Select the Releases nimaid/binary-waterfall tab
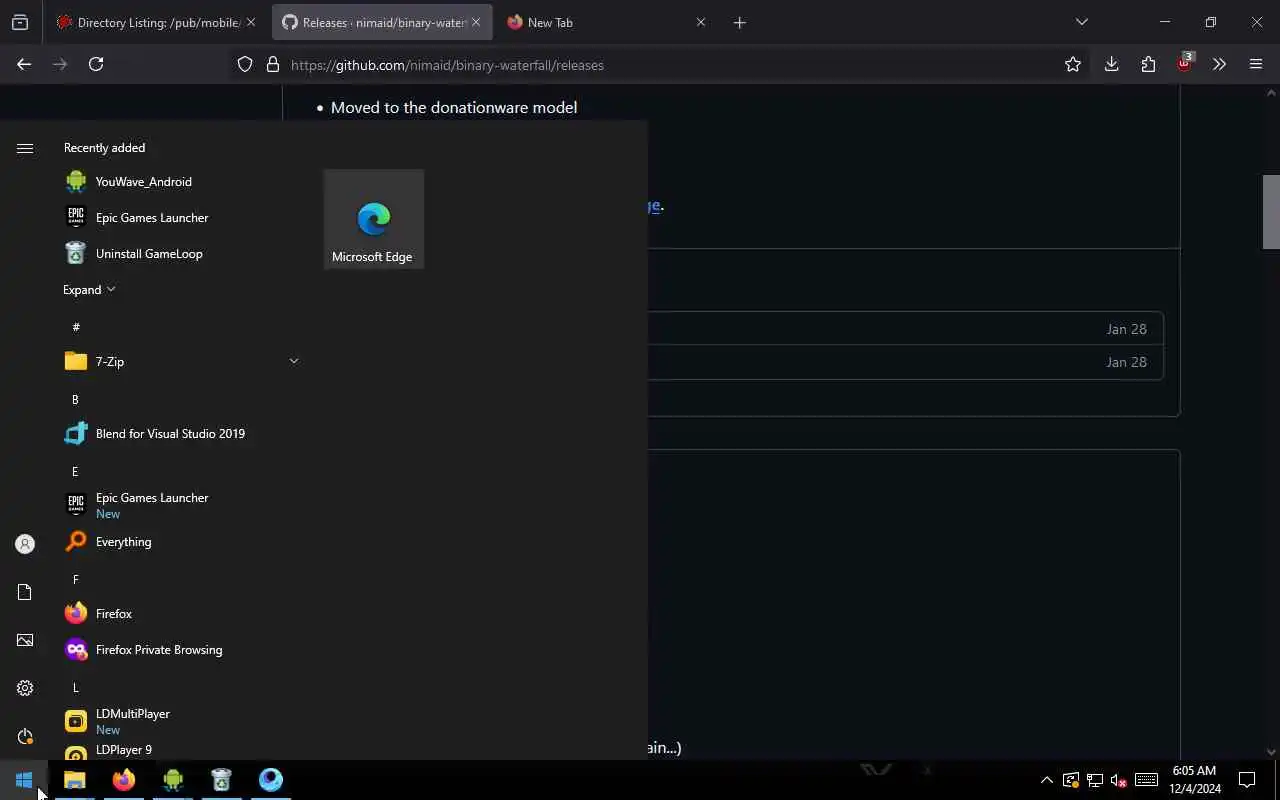 click(381, 22)
